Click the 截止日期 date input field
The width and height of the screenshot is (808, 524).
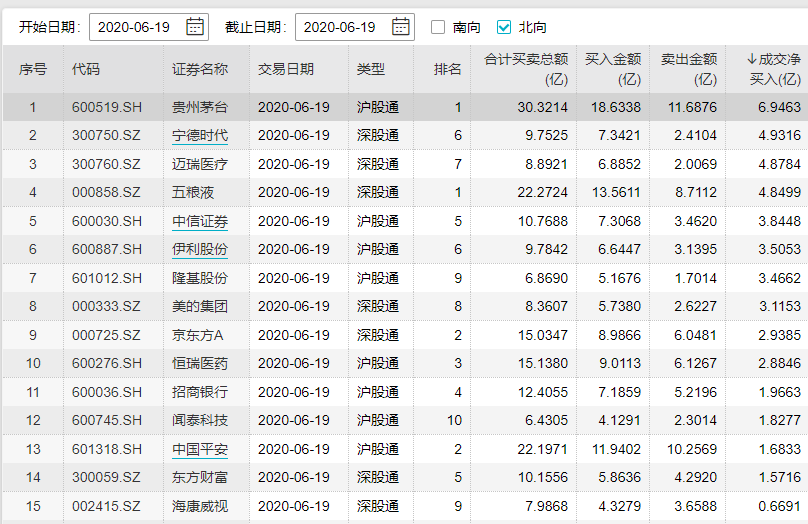tap(343, 27)
